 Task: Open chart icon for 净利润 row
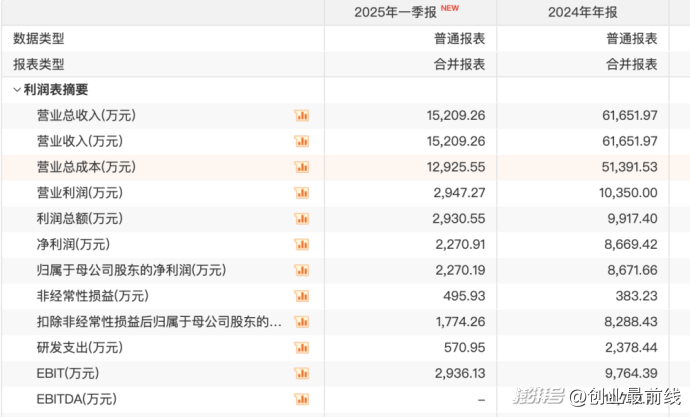point(301,245)
